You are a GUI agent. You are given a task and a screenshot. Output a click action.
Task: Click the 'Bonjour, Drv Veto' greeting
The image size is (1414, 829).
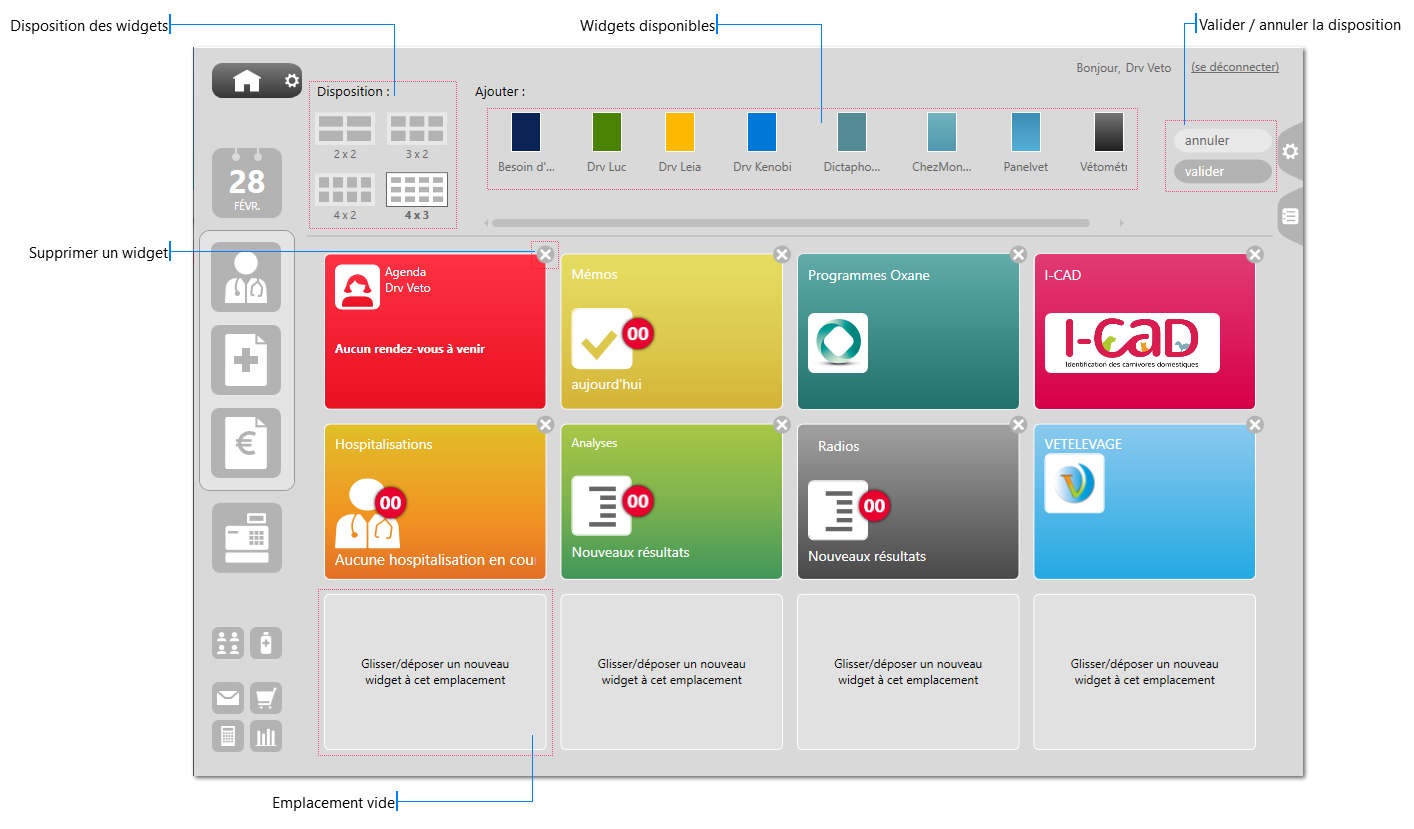click(1123, 68)
